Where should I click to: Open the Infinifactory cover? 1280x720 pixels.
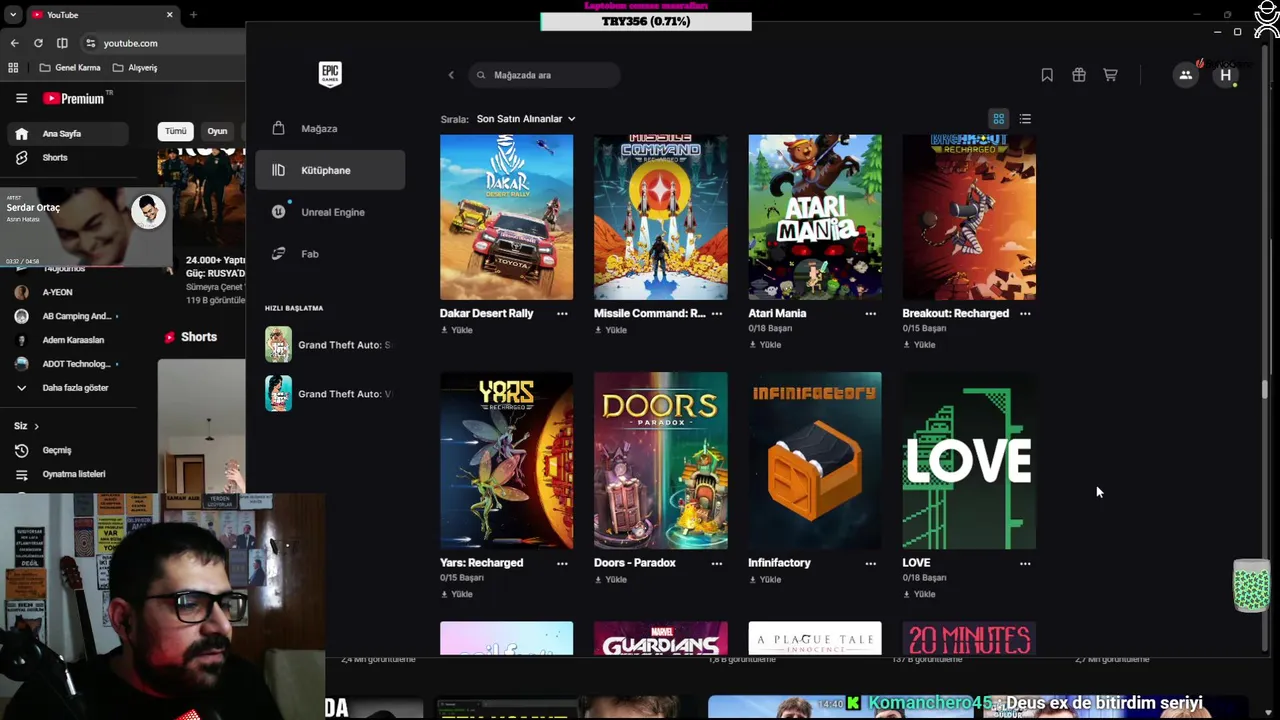(x=815, y=461)
